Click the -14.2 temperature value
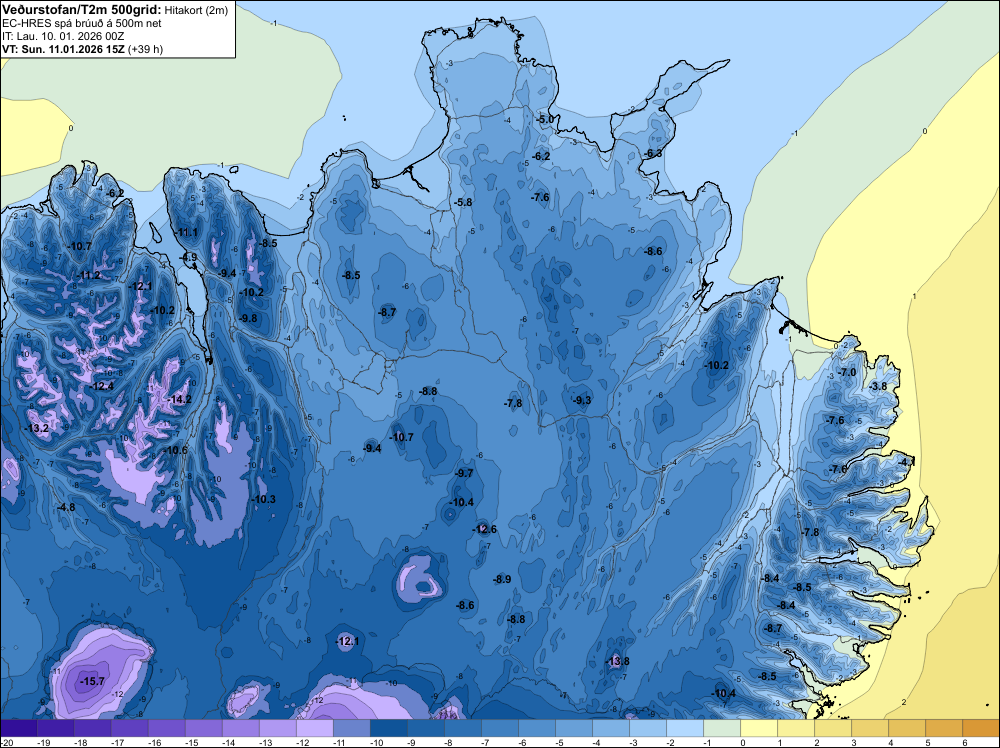This screenshot has width=1000, height=748. pyautogui.click(x=179, y=399)
